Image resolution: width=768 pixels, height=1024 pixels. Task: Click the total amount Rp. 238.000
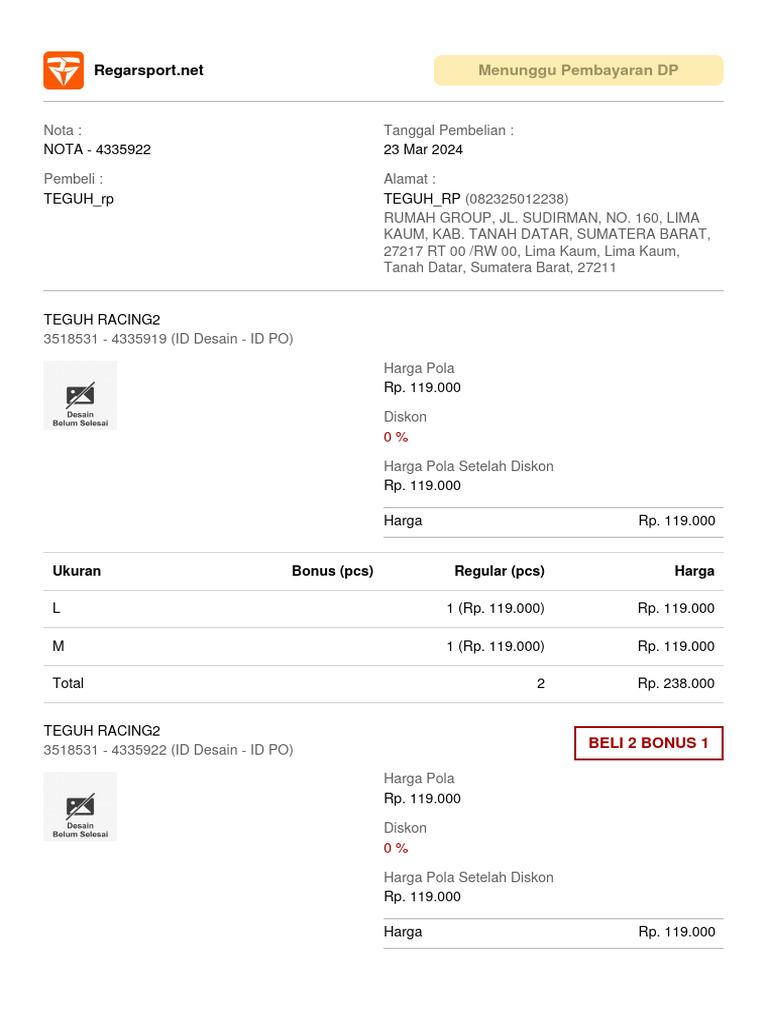(676, 684)
